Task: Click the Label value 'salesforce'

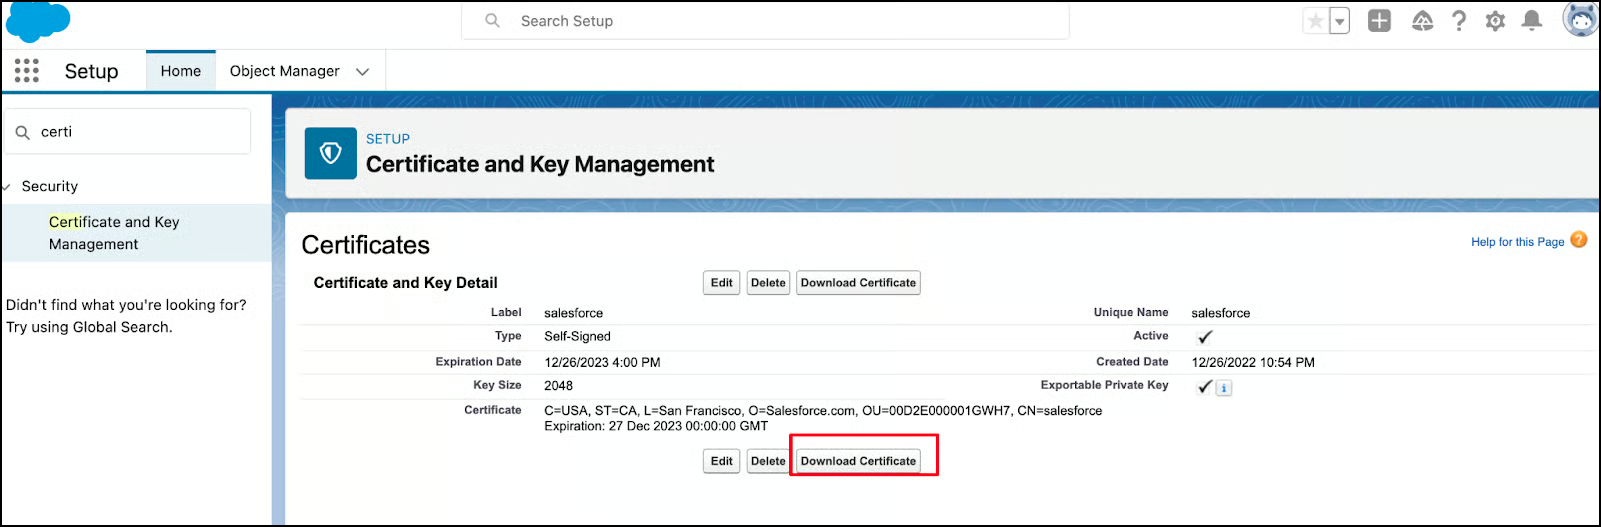Action: tap(573, 313)
